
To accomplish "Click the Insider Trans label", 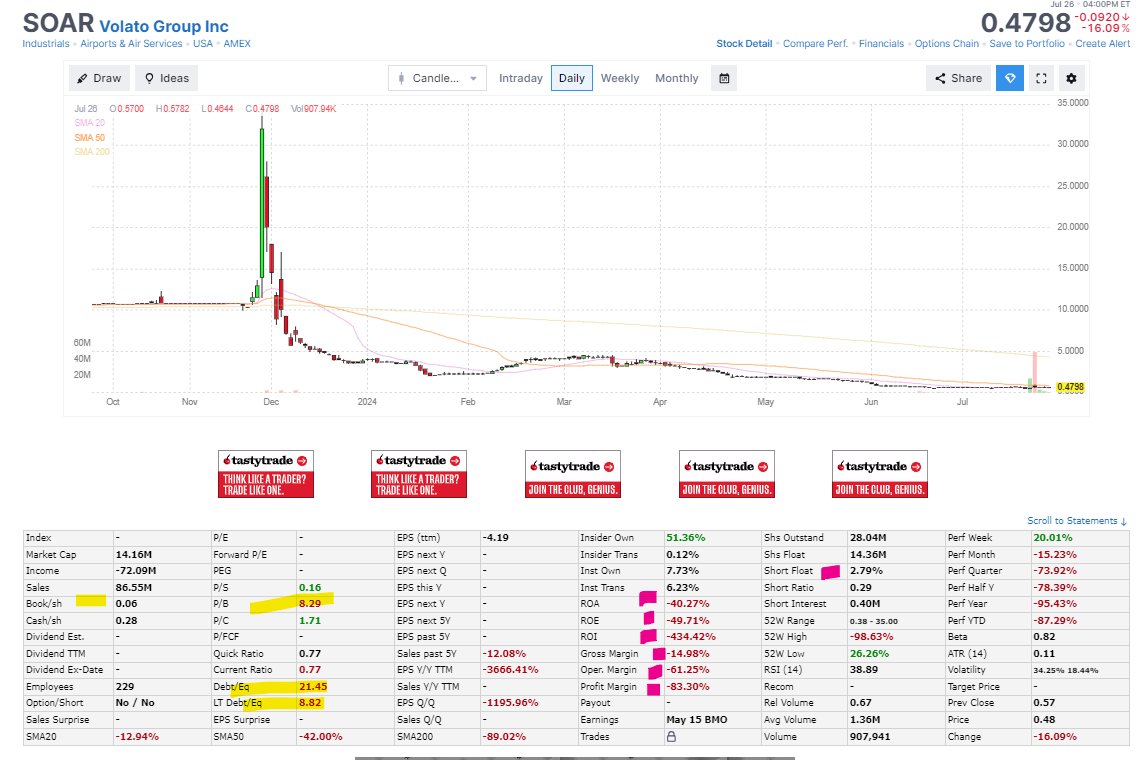I will pos(609,555).
